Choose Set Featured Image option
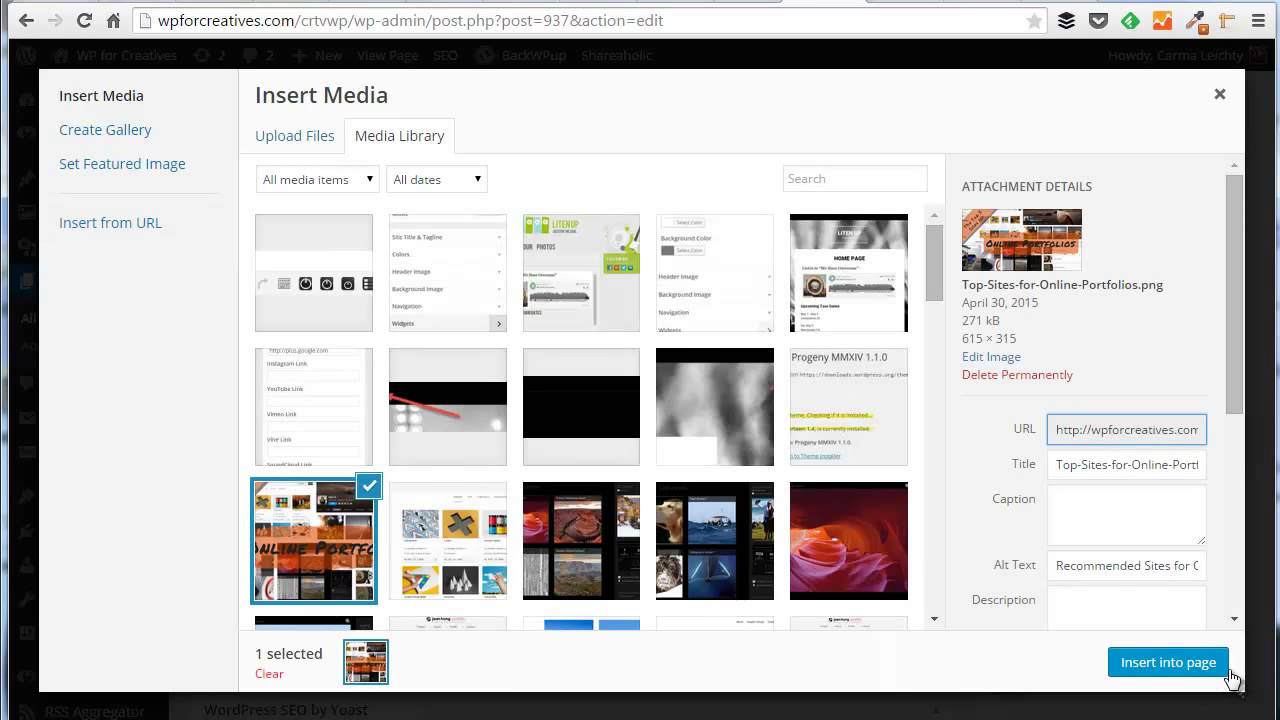1280x720 pixels. [122, 164]
